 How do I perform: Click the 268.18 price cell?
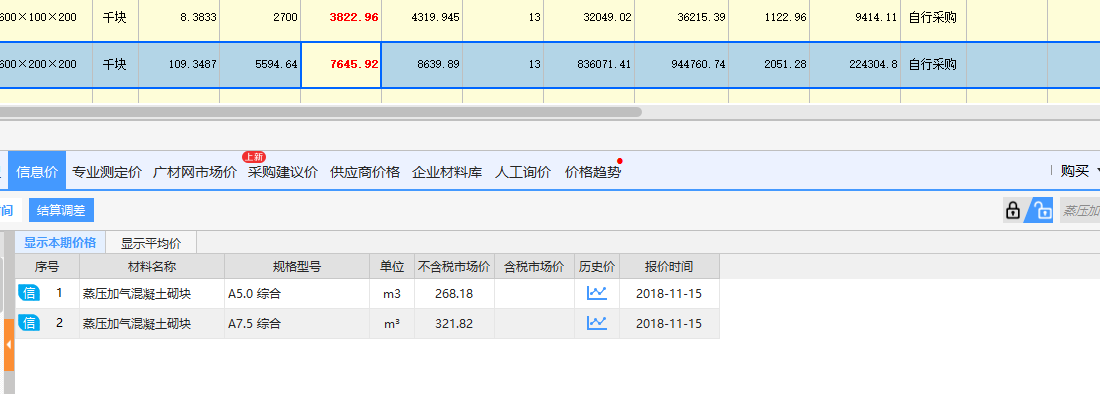pyautogui.click(x=454, y=294)
